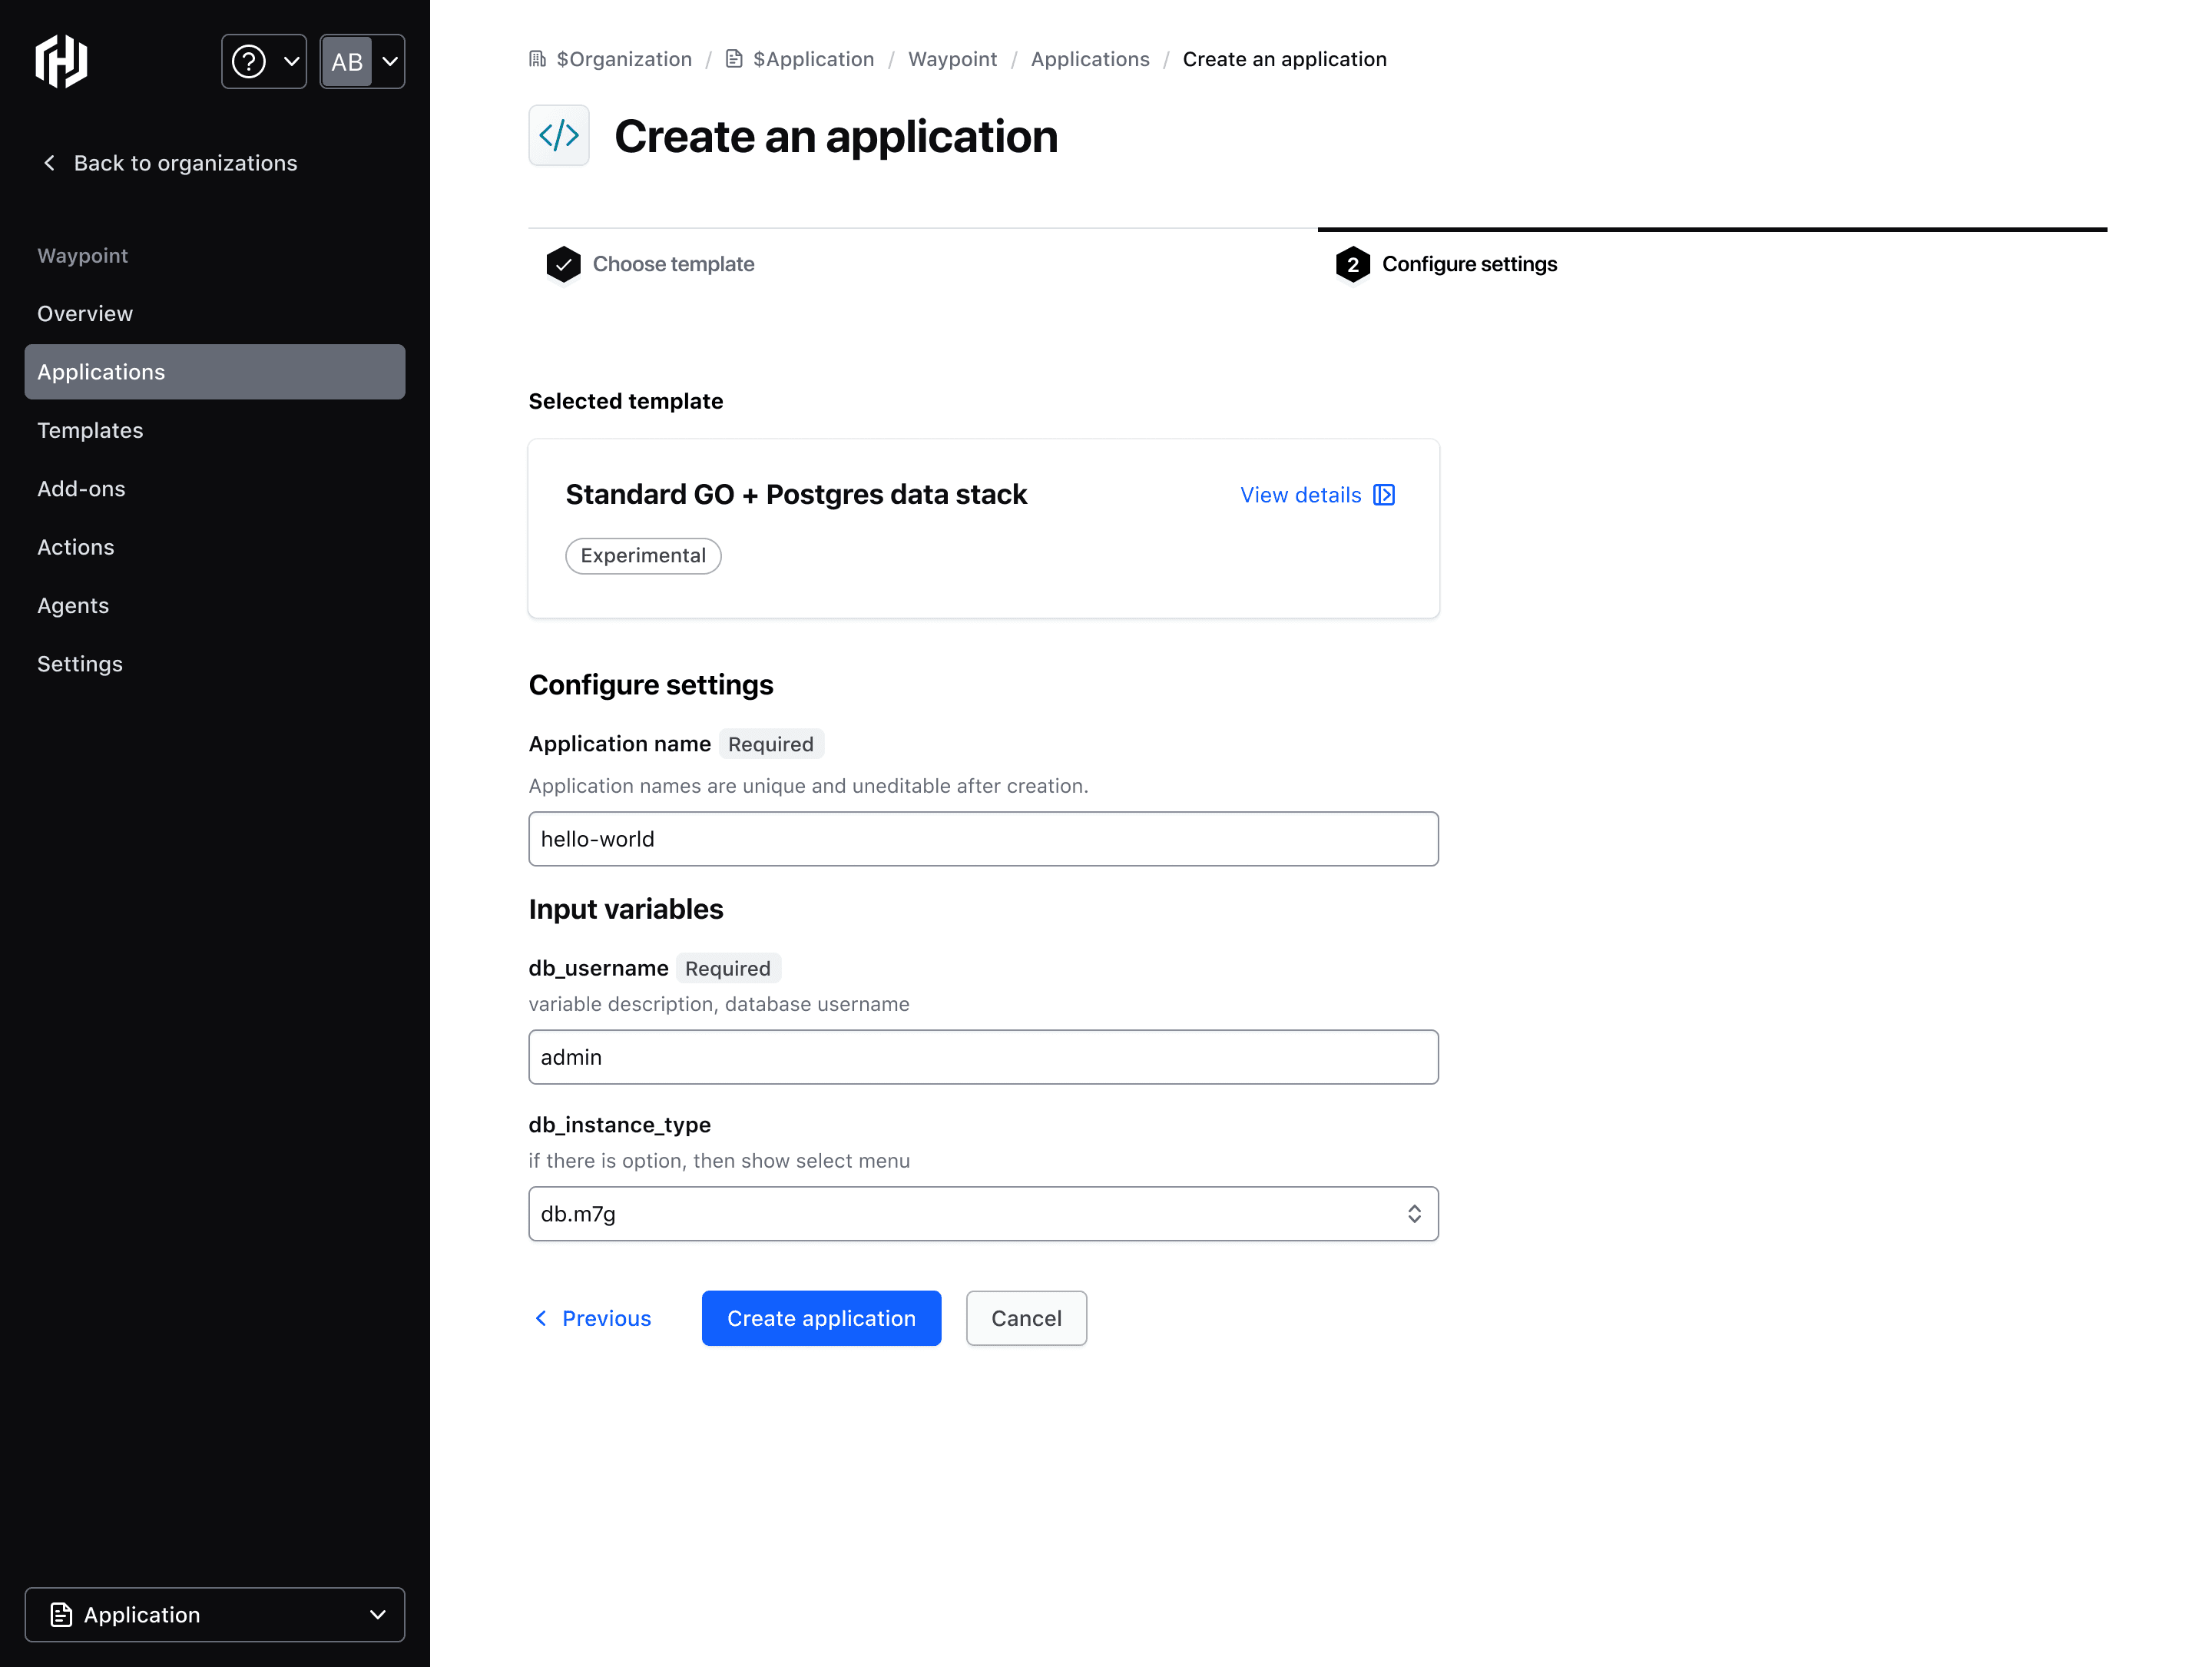Focus the Application name input field
The width and height of the screenshot is (2212, 1667).
pyautogui.click(x=983, y=839)
